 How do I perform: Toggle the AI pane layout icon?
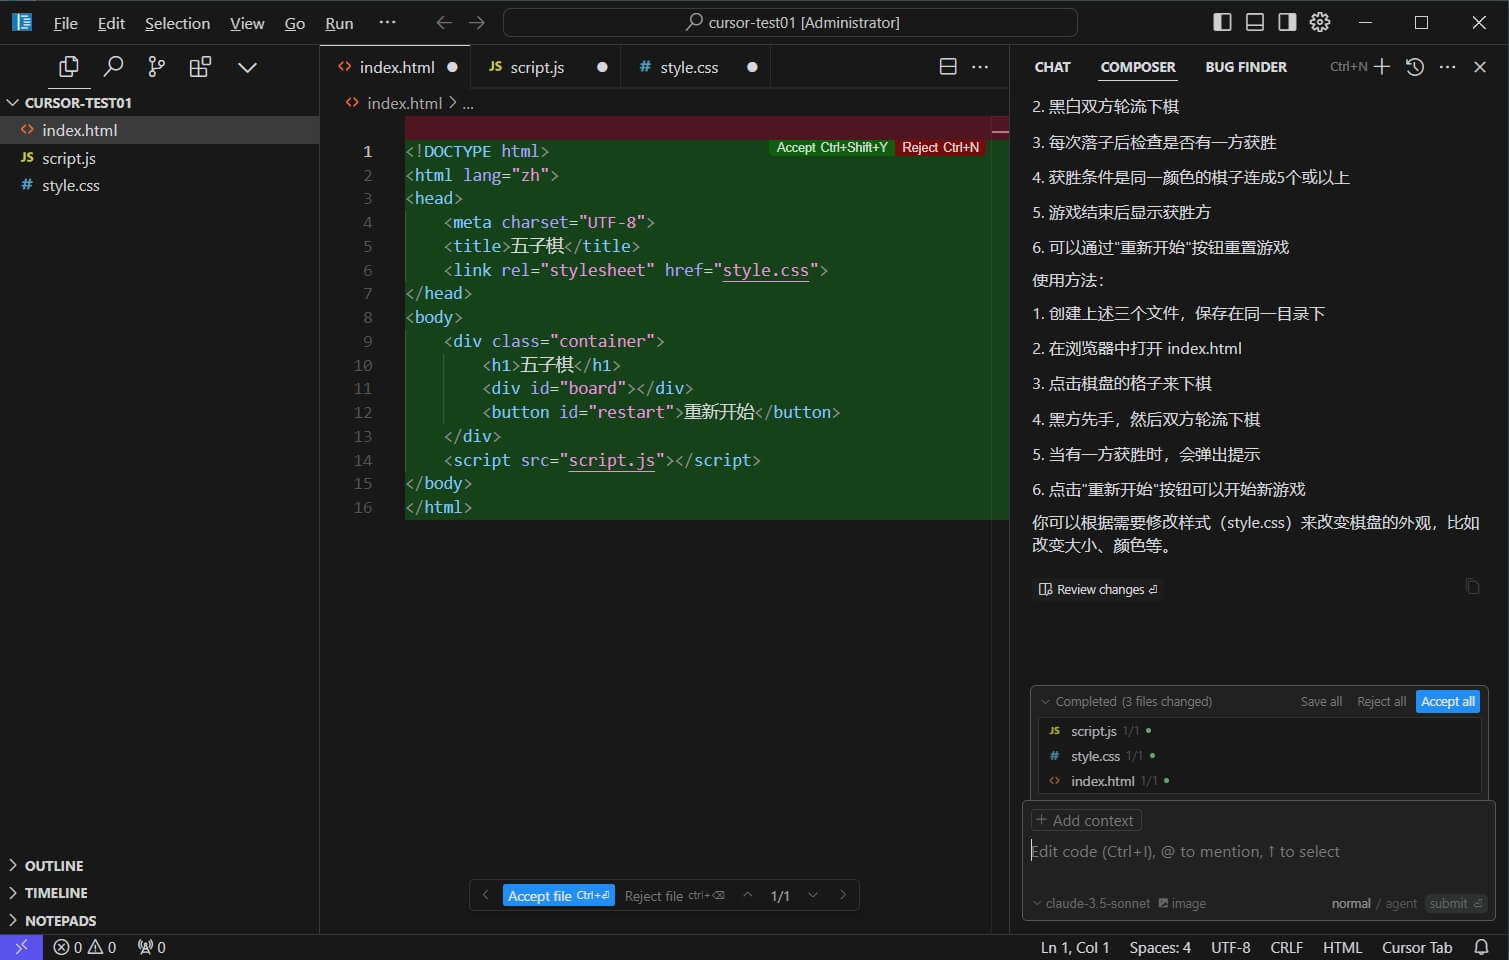1287,22
